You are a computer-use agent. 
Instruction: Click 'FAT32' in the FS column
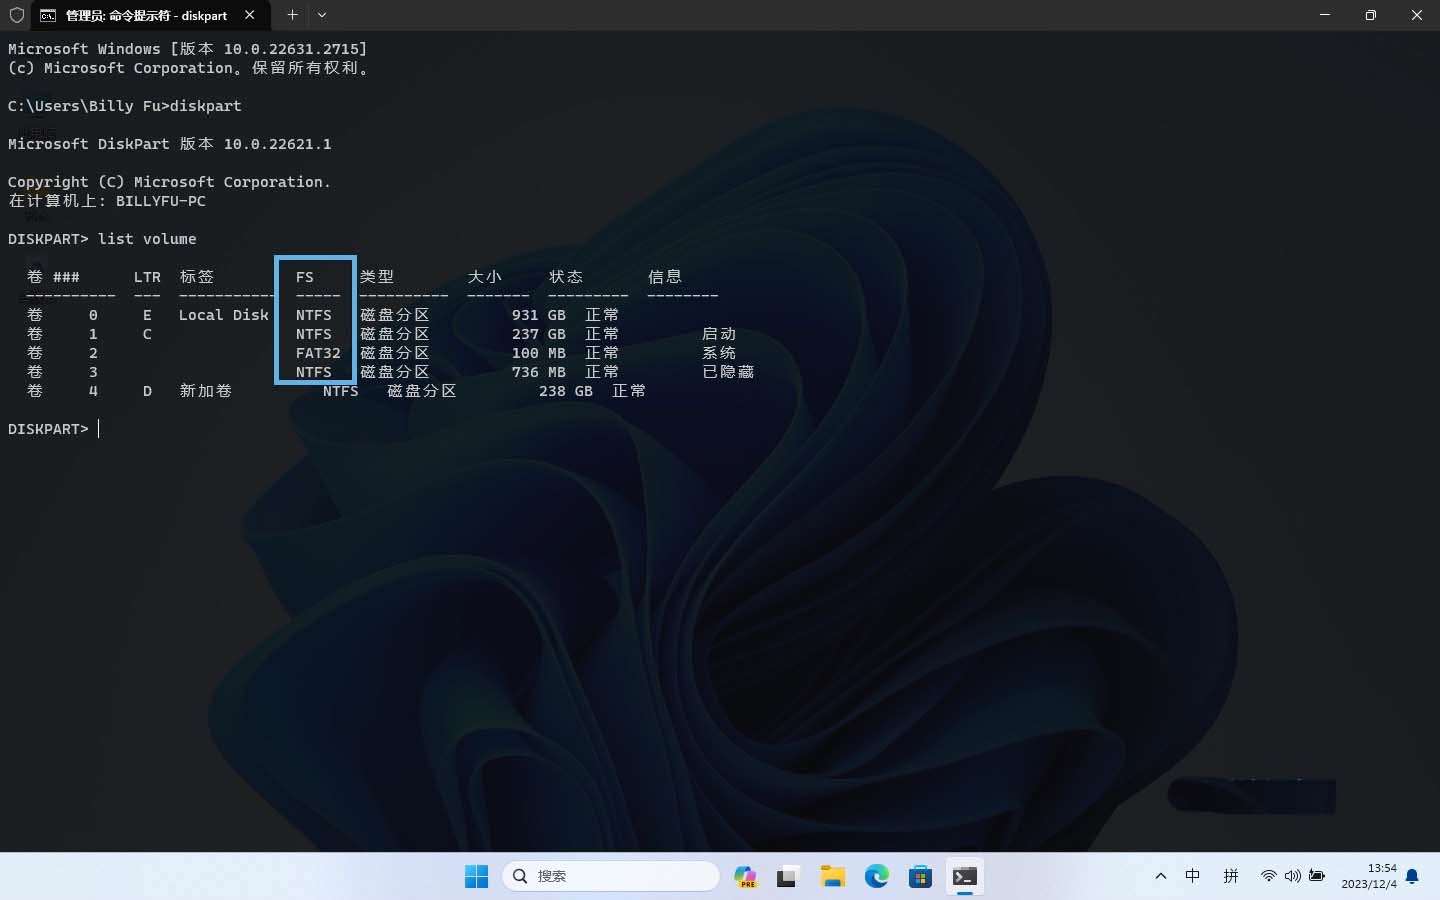[318, 353]
